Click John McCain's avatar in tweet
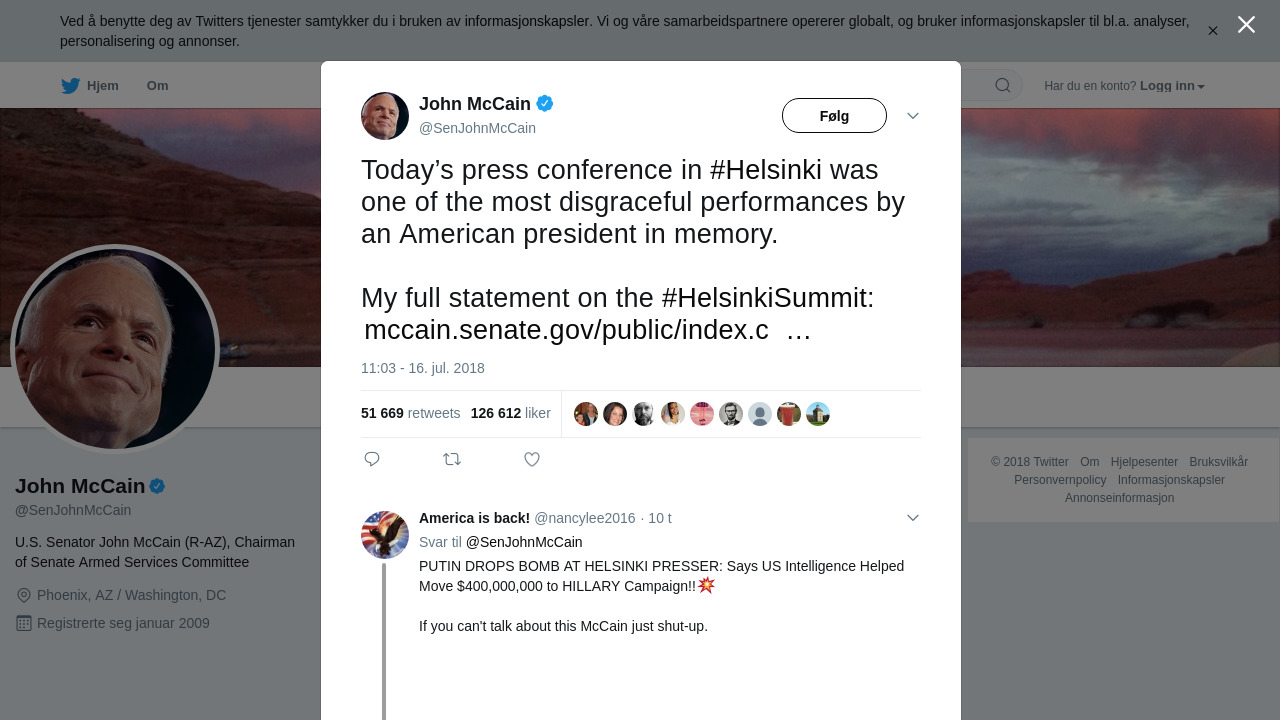The height and width of the screenshot is (720, 1280). 385,116
